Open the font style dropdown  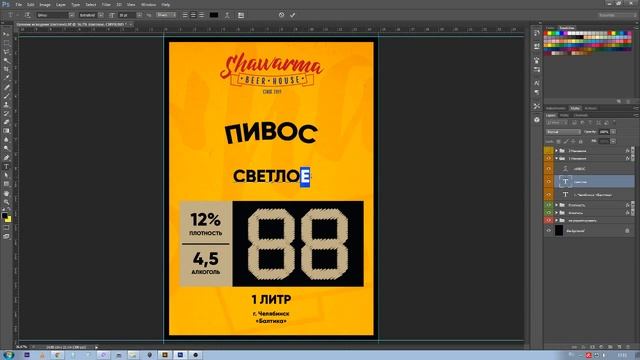tap(100, 15)
